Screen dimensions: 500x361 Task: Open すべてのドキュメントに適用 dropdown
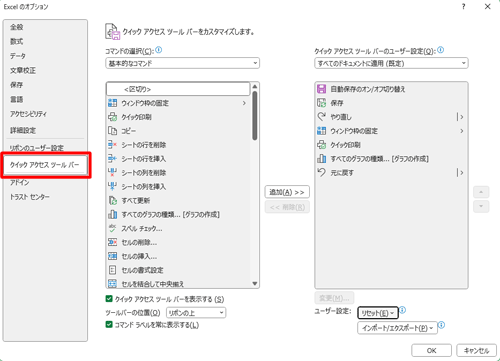(x=391, y=63)
